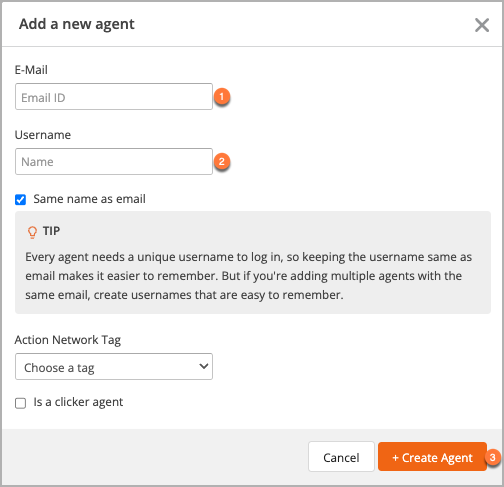Uncheck Same name as email checkbox
Image resolution: width=504 pixels, height=487 pixels.
coord(20,200)
